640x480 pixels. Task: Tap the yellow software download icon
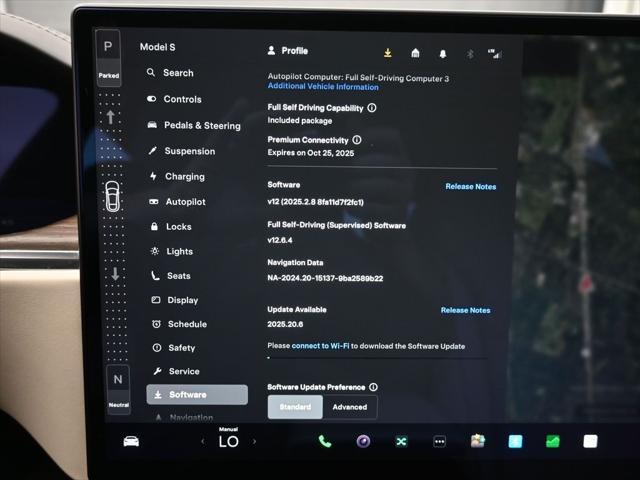click(x=388, y=53)
